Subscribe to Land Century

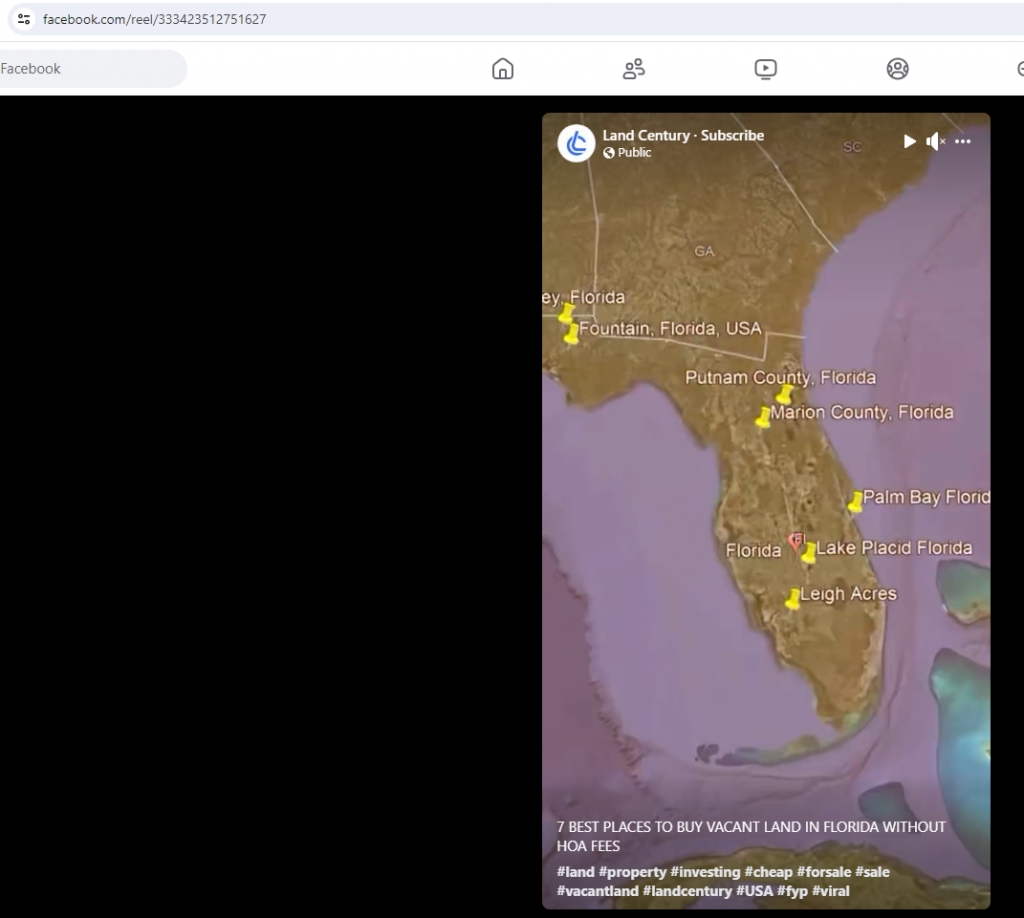[732, 135]
